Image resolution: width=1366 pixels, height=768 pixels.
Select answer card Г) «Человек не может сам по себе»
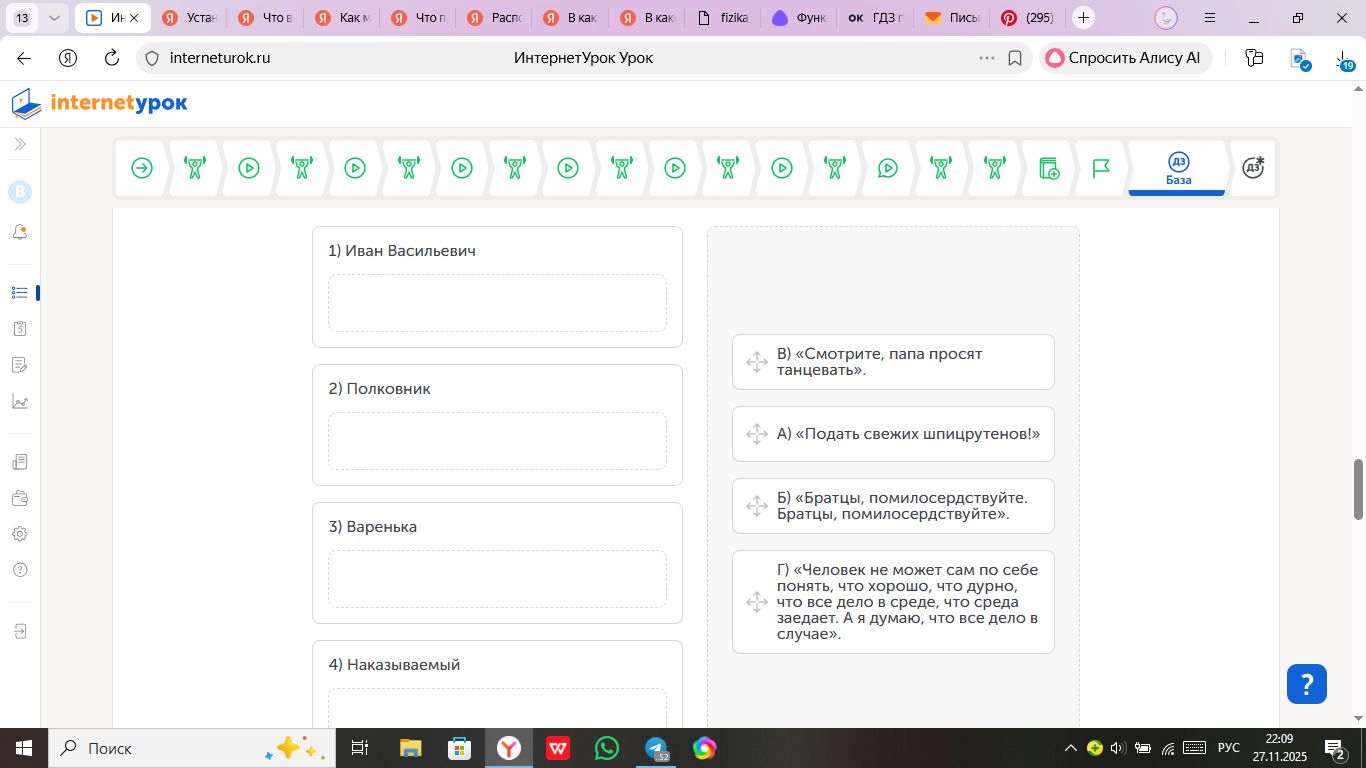click(893, 602)
